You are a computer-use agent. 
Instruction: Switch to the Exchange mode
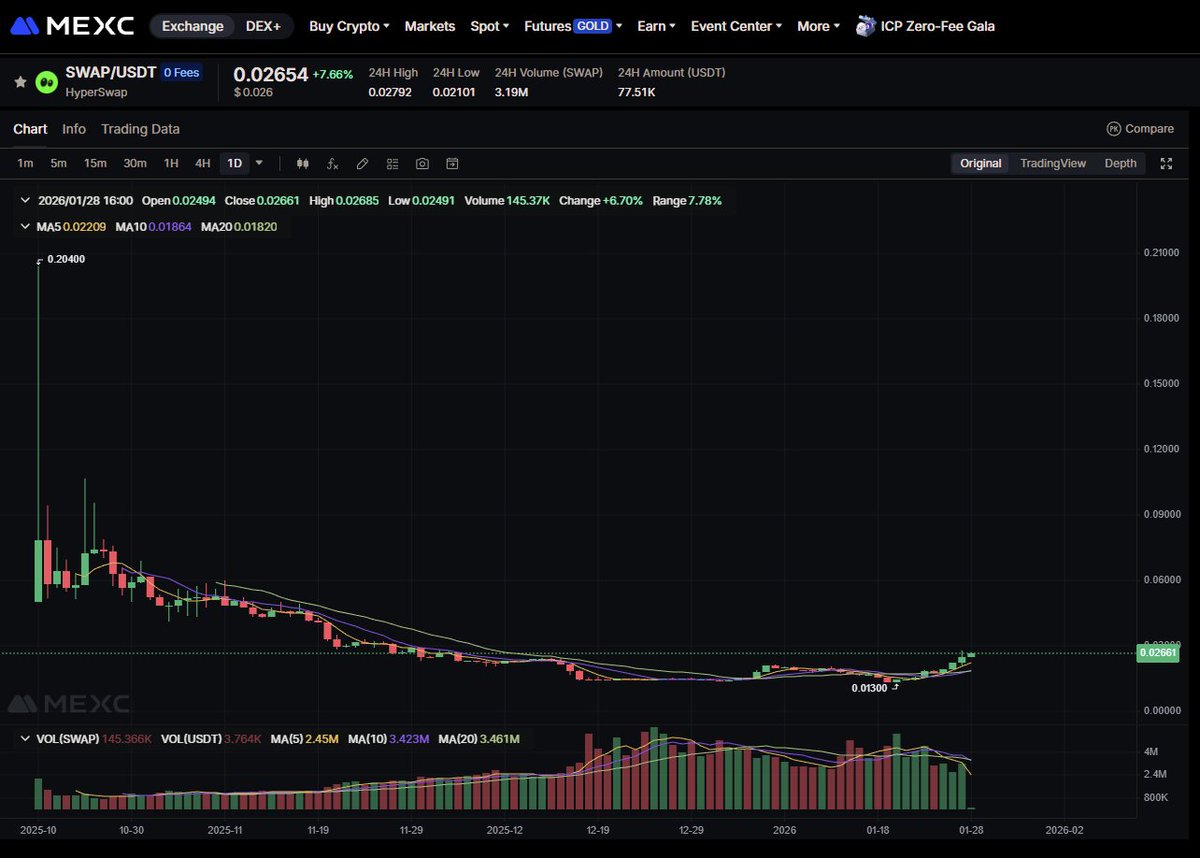[193, 26]
